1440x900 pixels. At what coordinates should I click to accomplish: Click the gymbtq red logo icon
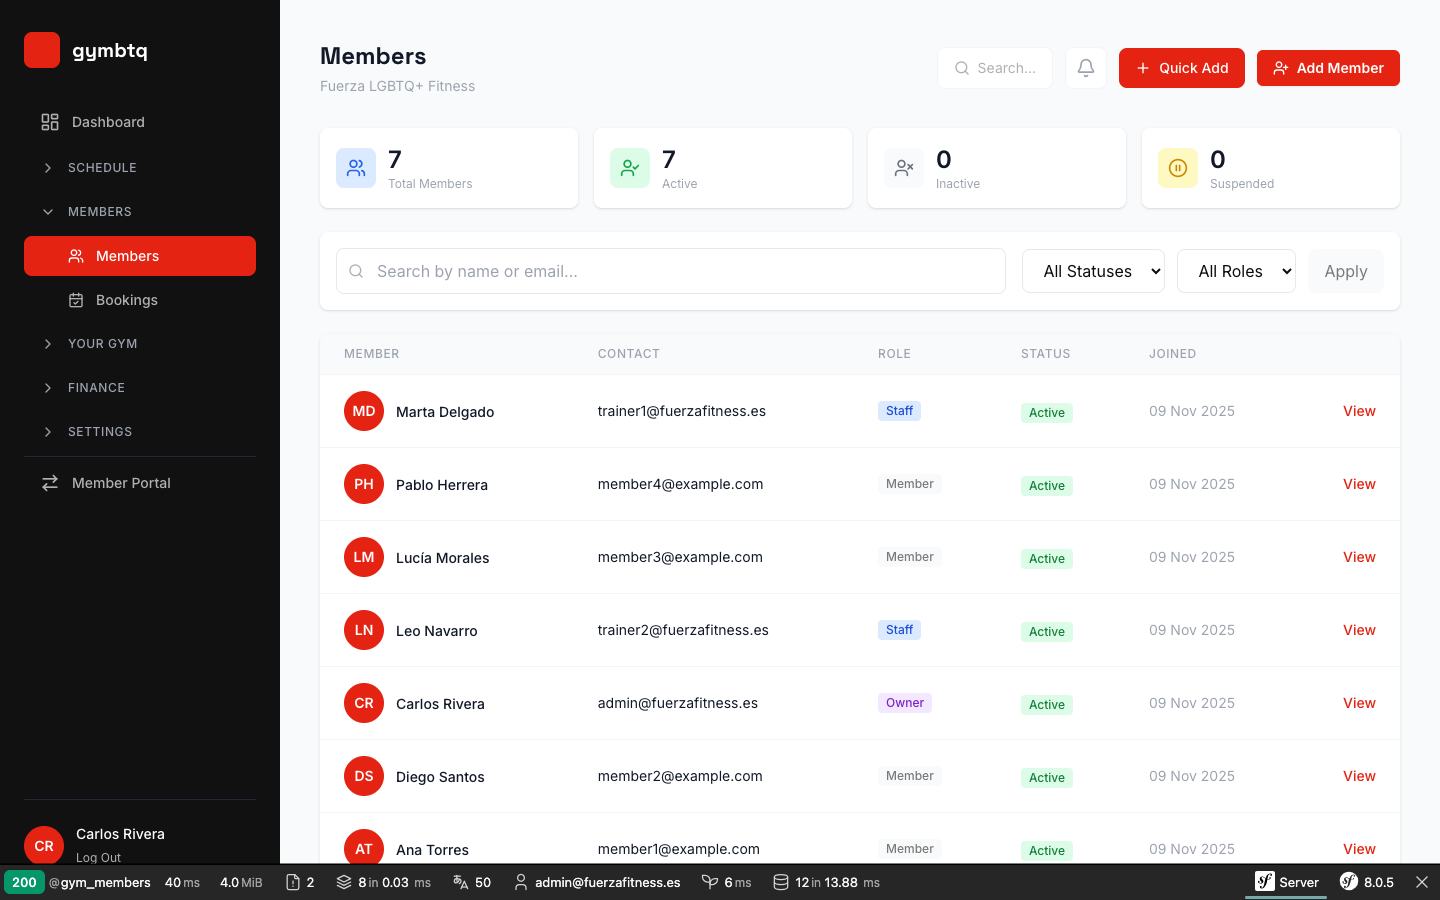(42, 50)
